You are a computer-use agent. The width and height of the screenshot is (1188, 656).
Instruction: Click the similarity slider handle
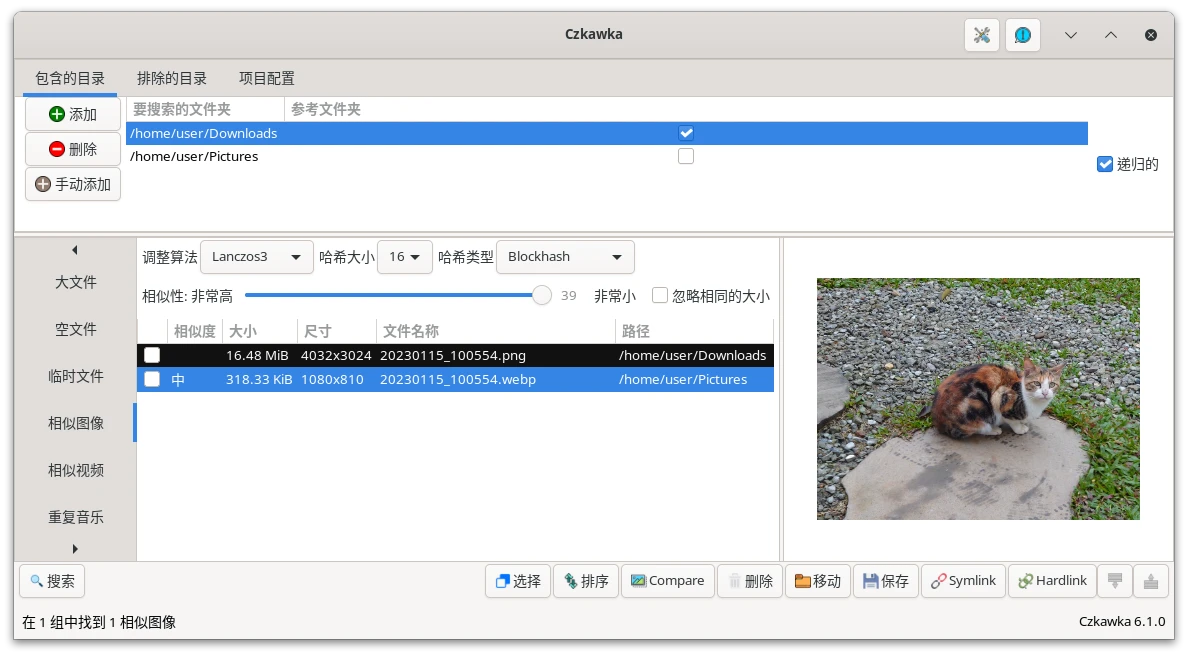(x=541, y=295)
